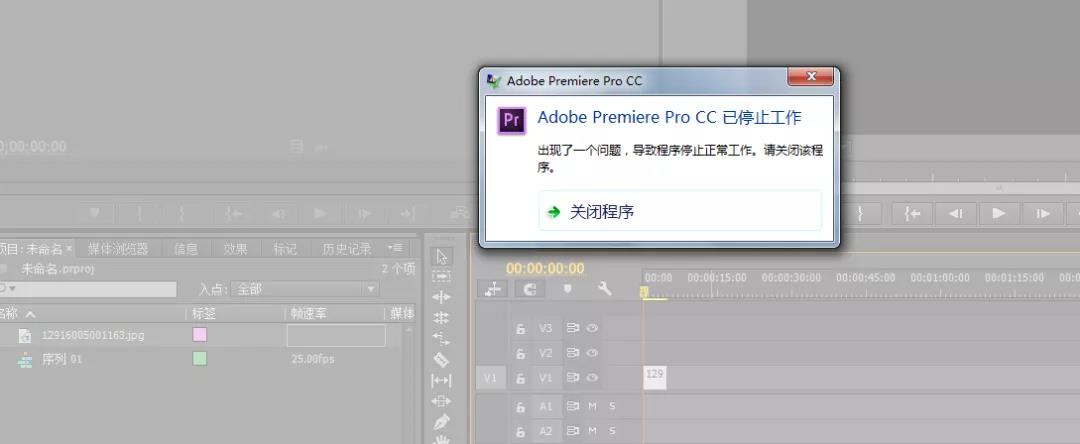Screen dimensions: 1080x444
Task: Step forward one frame in Program monitor
Action: tap(1042, 213)
